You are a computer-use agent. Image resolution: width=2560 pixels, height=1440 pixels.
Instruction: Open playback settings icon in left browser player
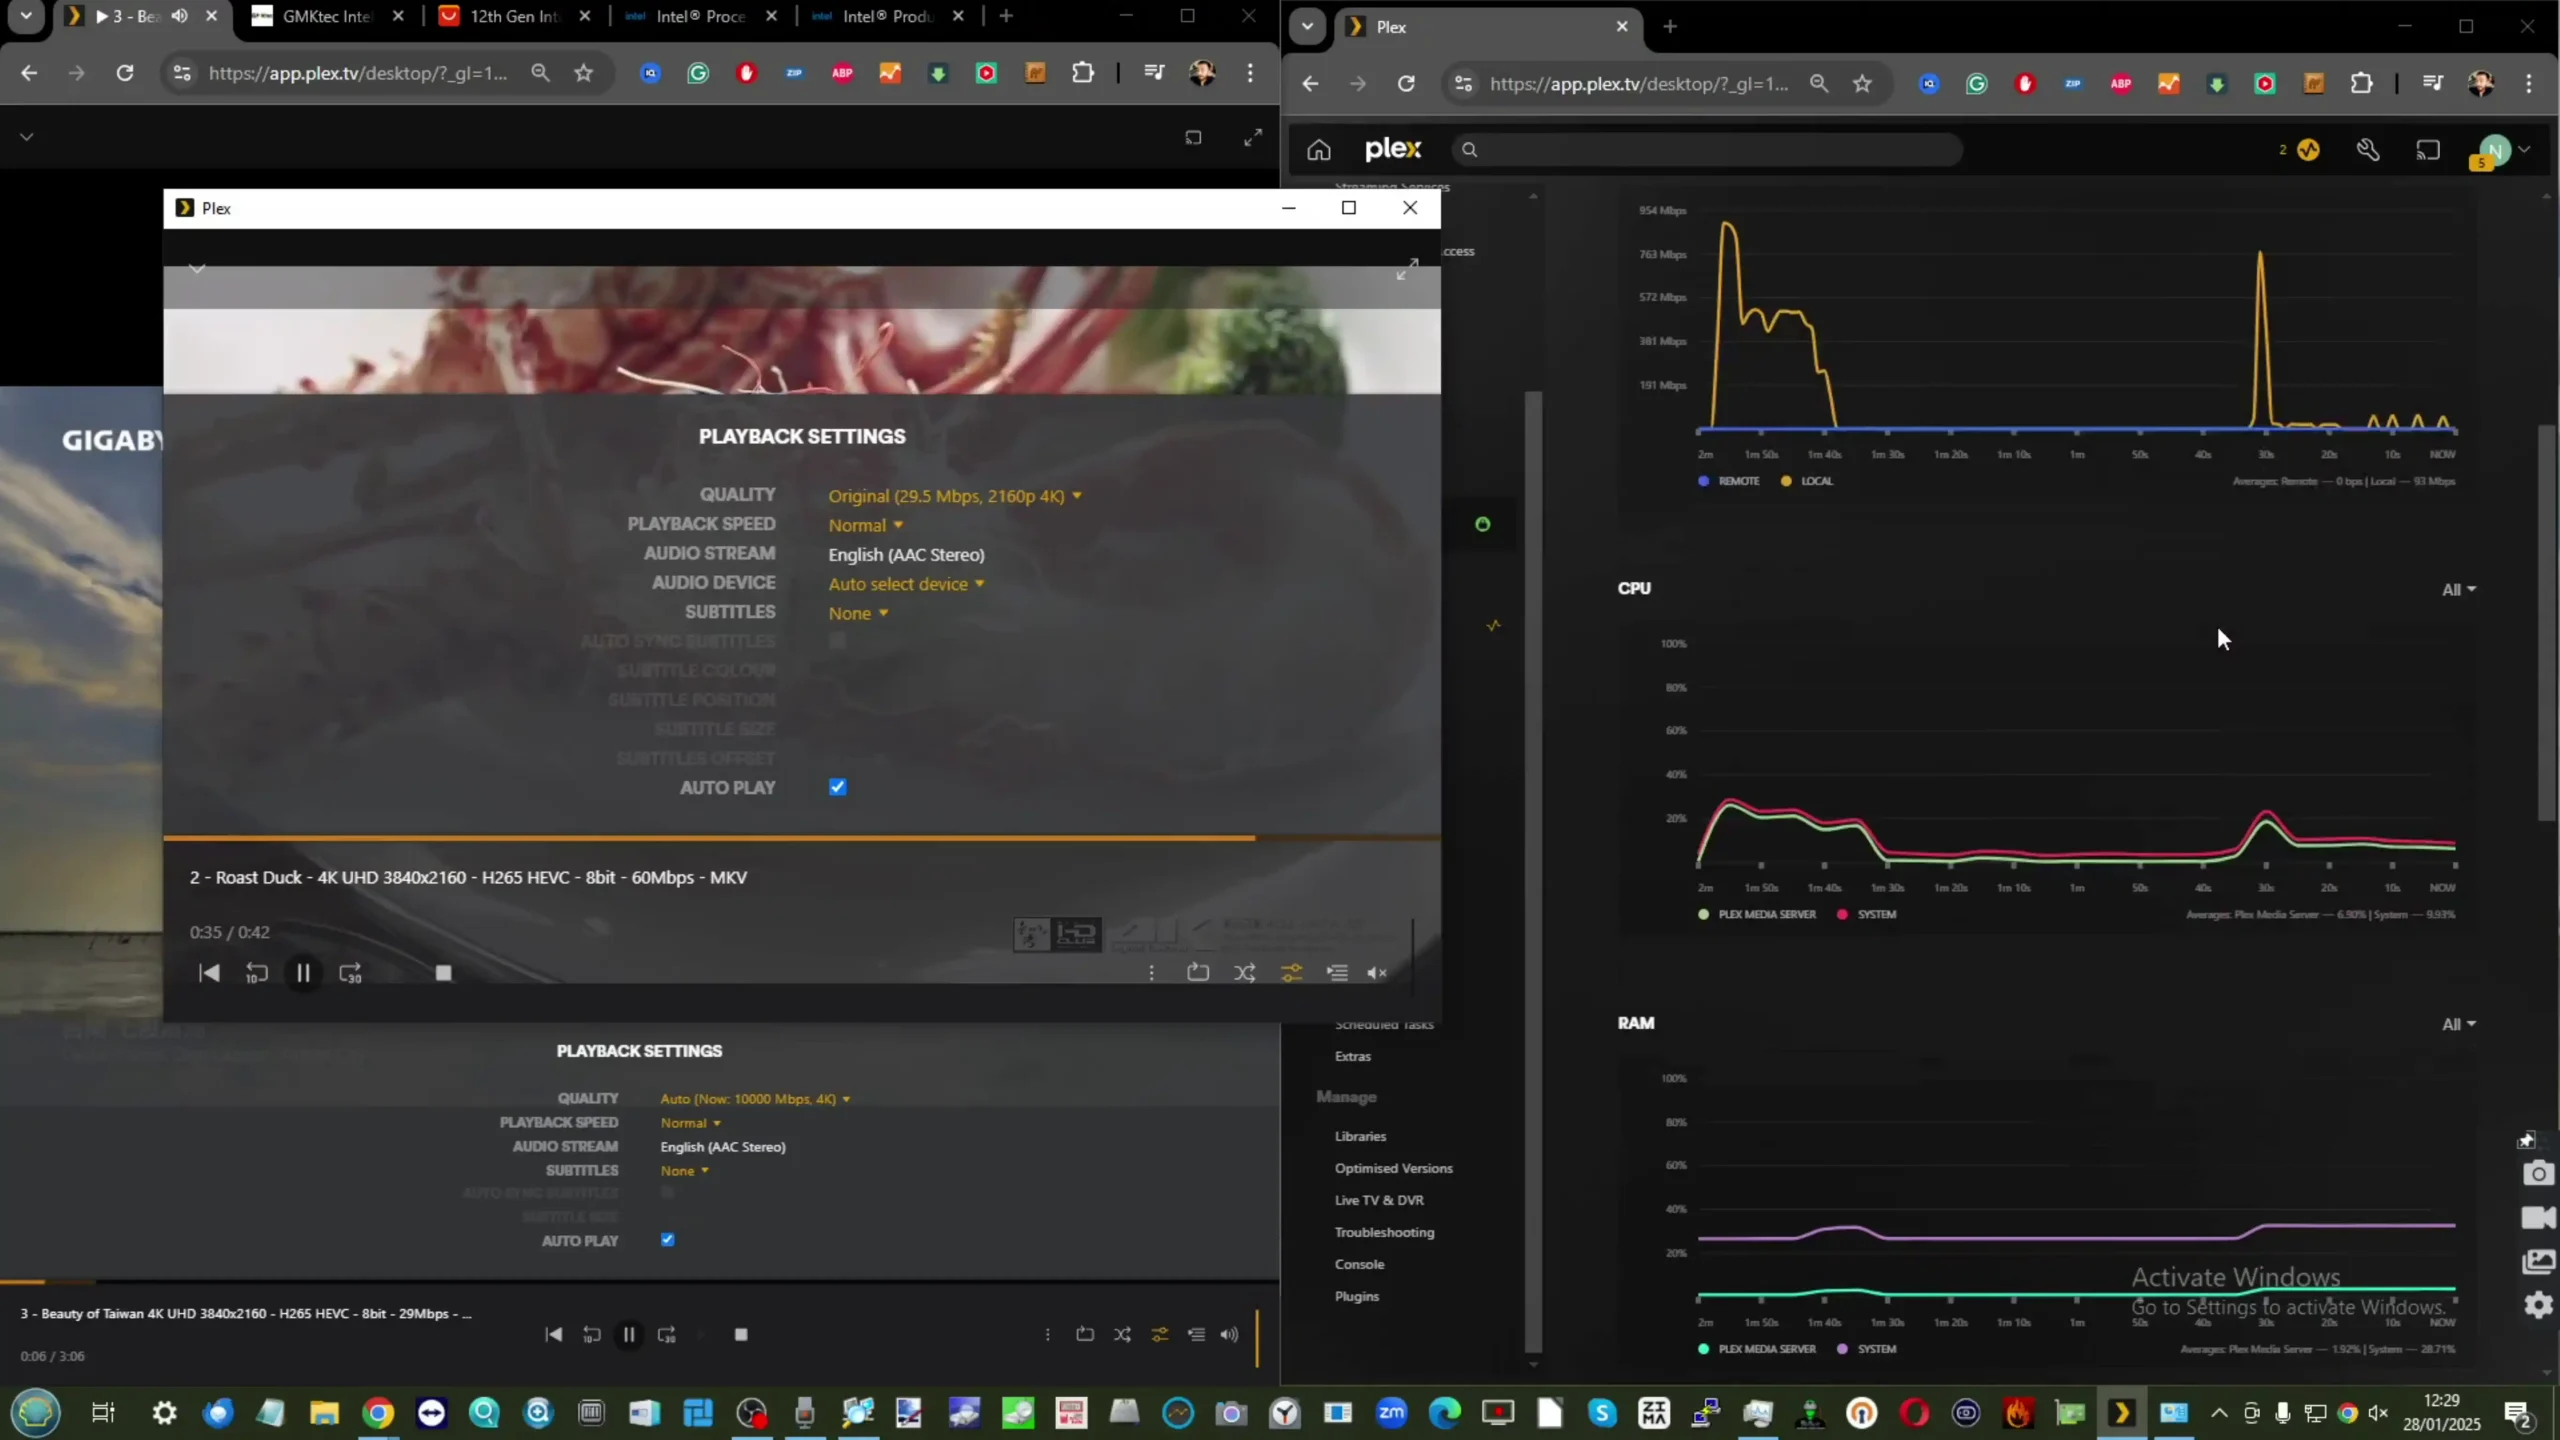pyautogui.click(x=1160, y=1334)
